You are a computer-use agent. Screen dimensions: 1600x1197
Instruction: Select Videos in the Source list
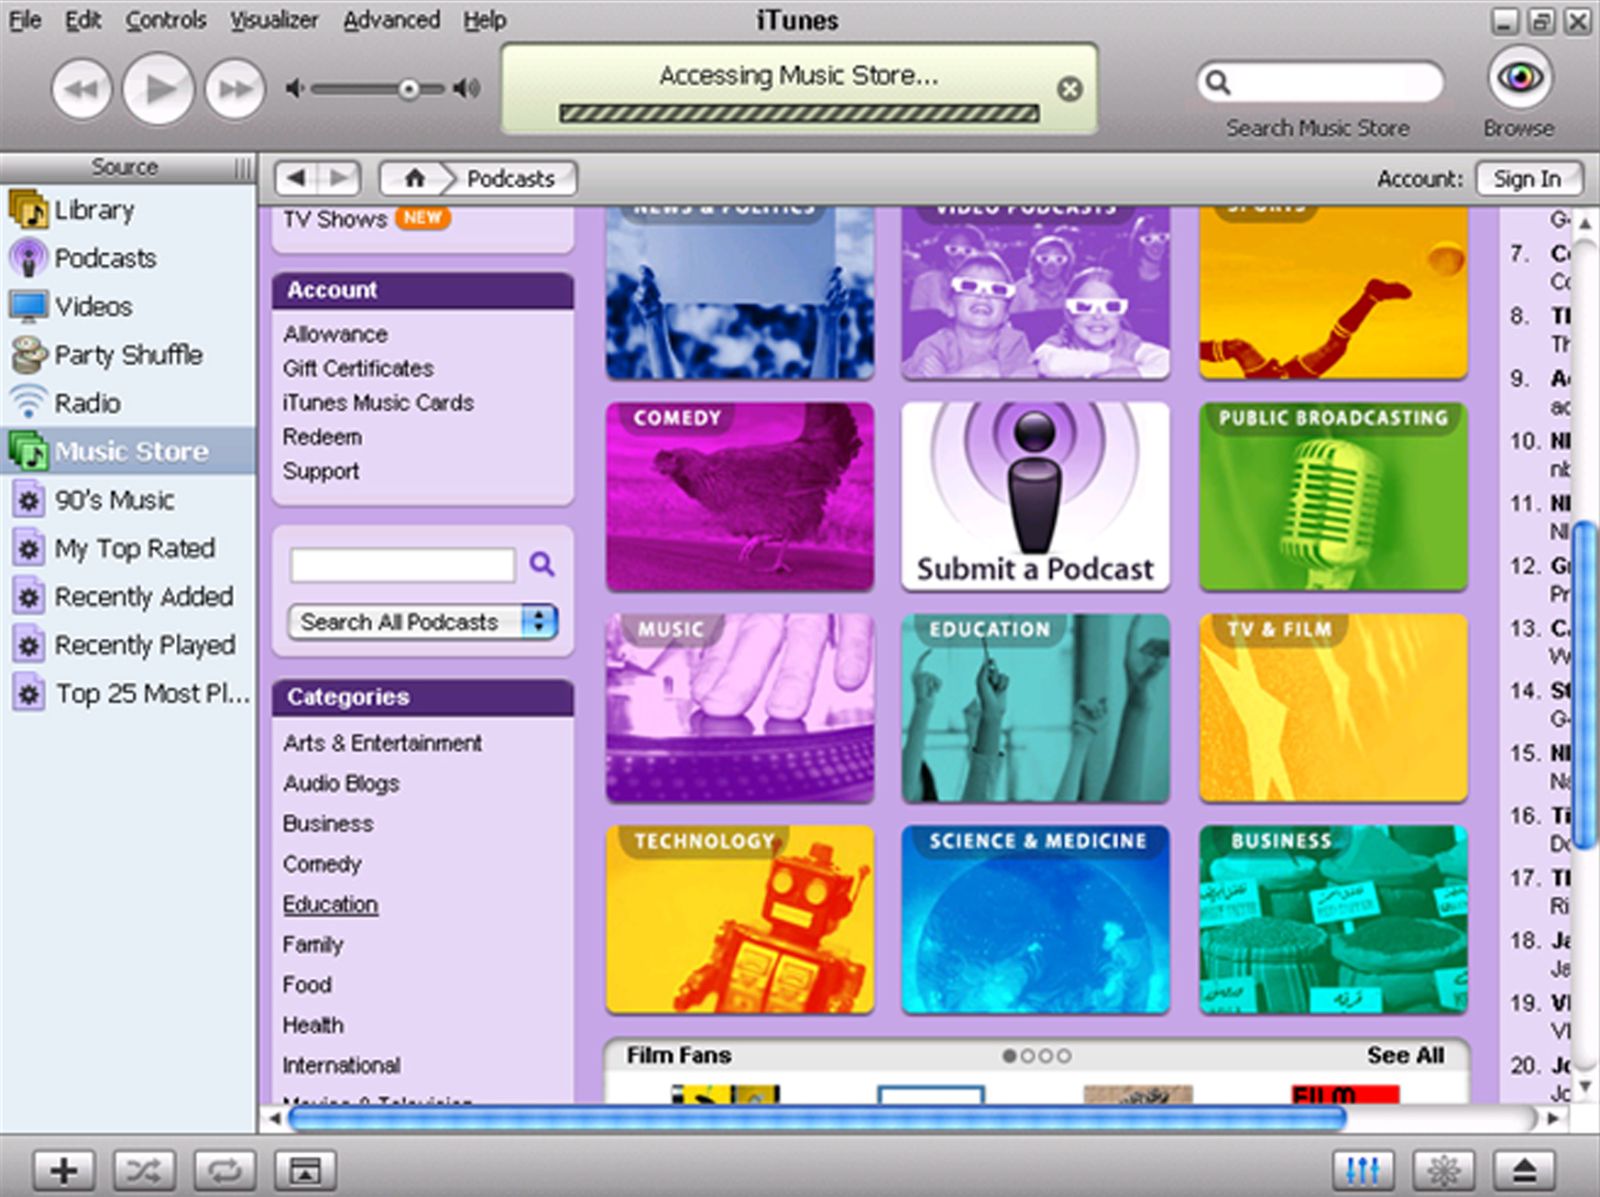point(128,306)
